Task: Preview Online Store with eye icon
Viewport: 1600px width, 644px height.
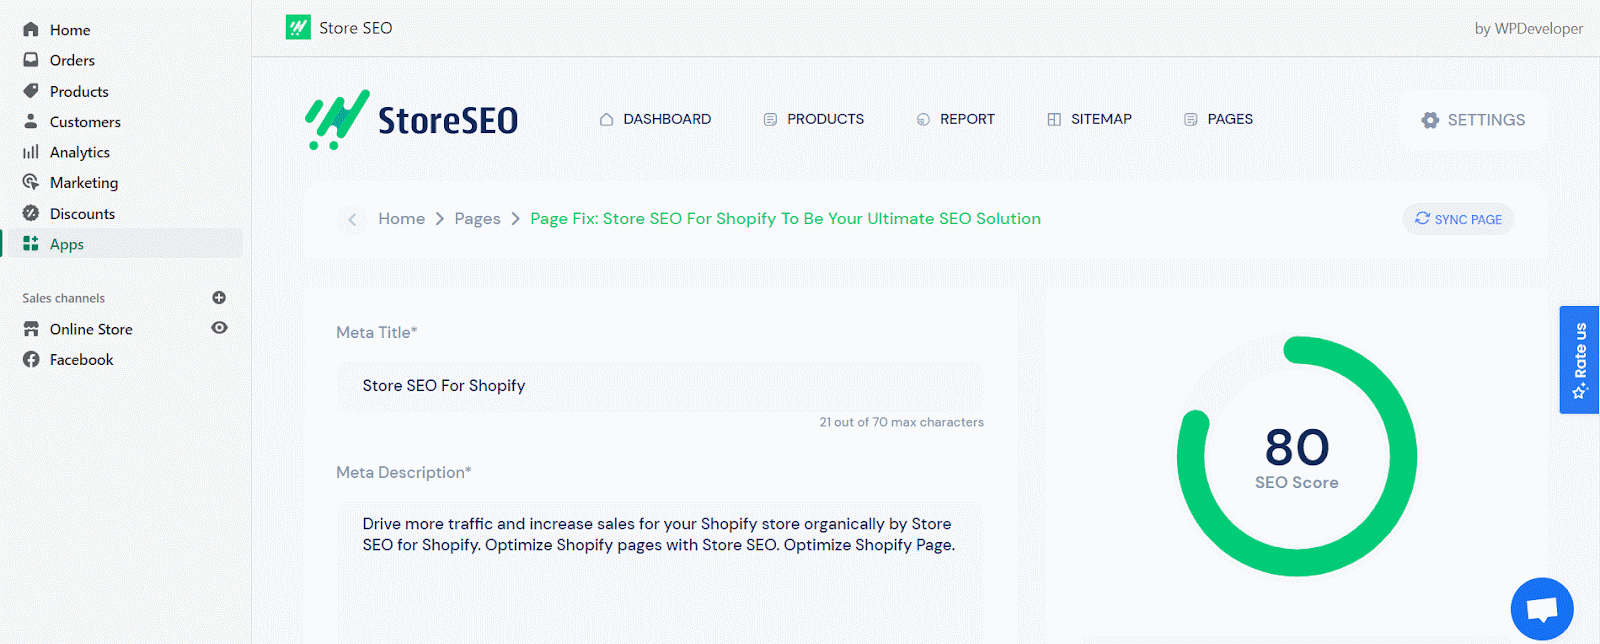Action: click(x=219, y=328)
